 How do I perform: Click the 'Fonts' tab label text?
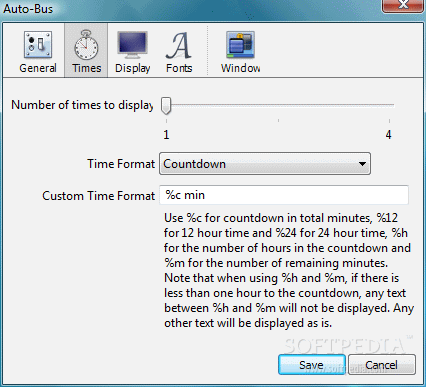click(179, 68)
